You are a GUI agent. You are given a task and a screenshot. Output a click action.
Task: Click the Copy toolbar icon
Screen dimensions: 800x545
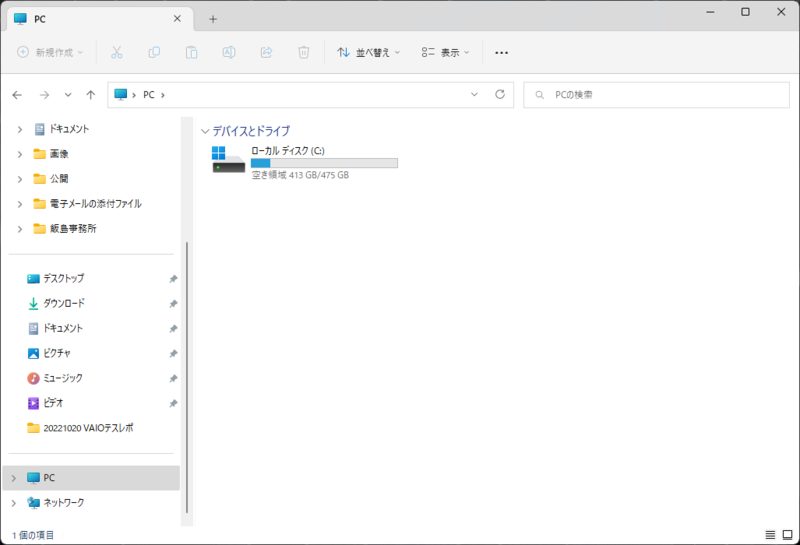pyautogui.click(x=154, y=52)
